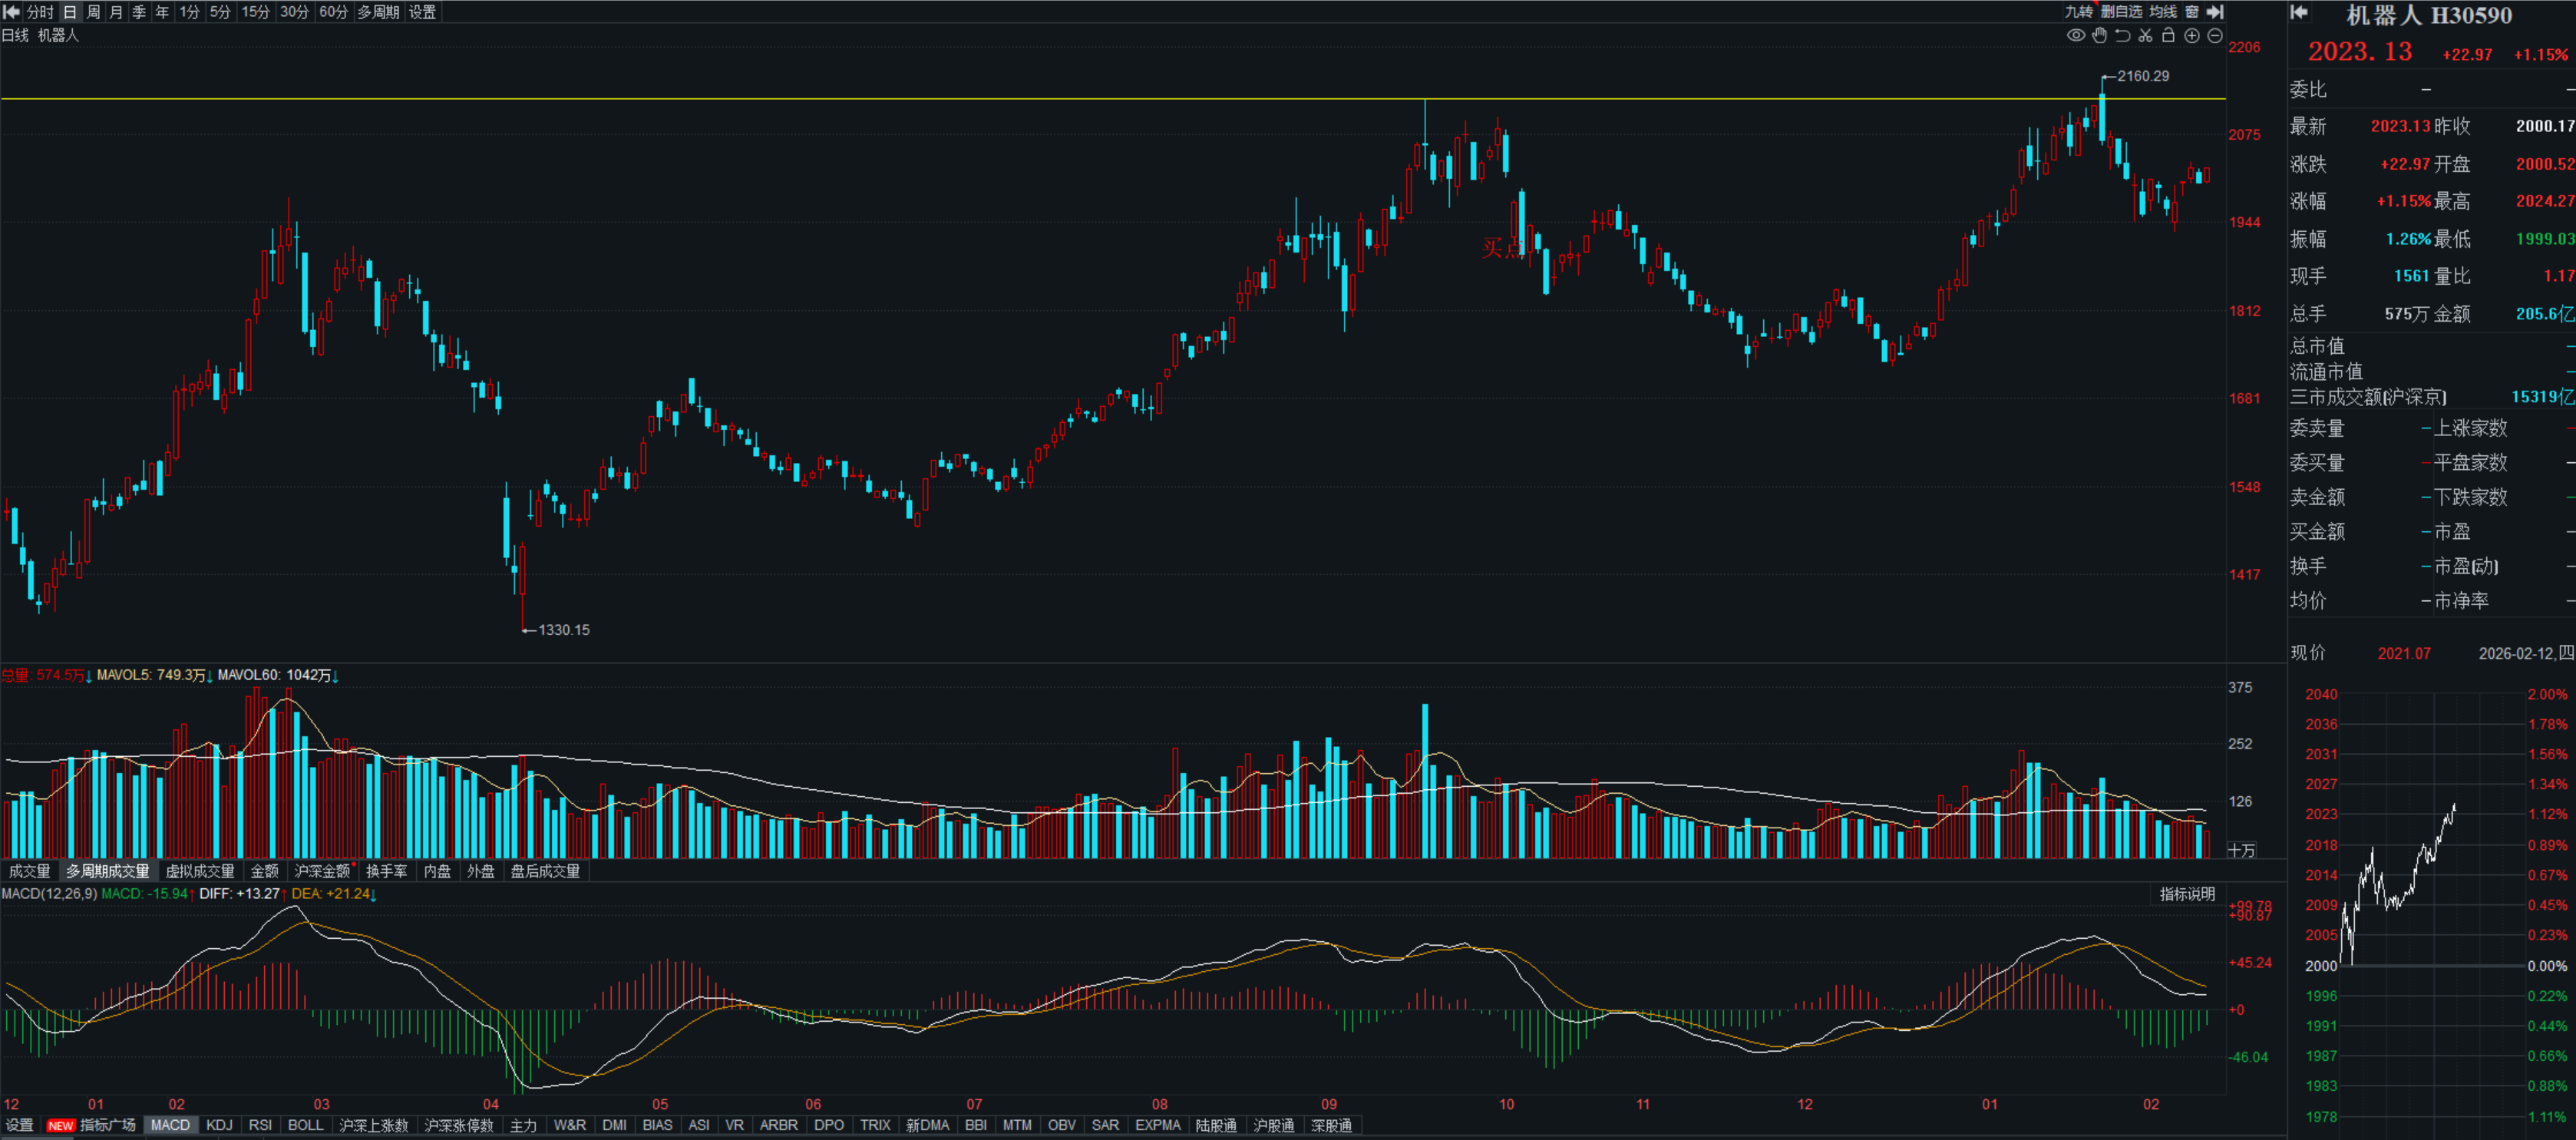Click the scissors cut icon
The image size is (2576, 1140).
(x=2145, y=36)
